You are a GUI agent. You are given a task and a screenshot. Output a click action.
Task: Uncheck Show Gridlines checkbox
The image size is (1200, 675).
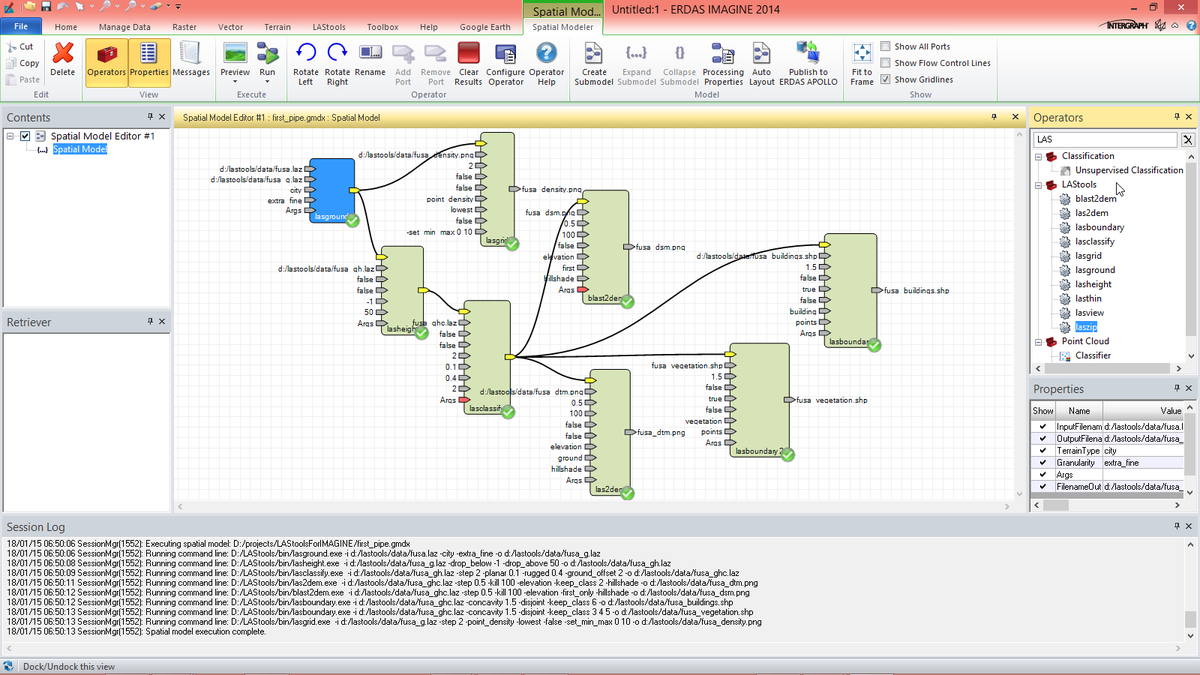886,79
